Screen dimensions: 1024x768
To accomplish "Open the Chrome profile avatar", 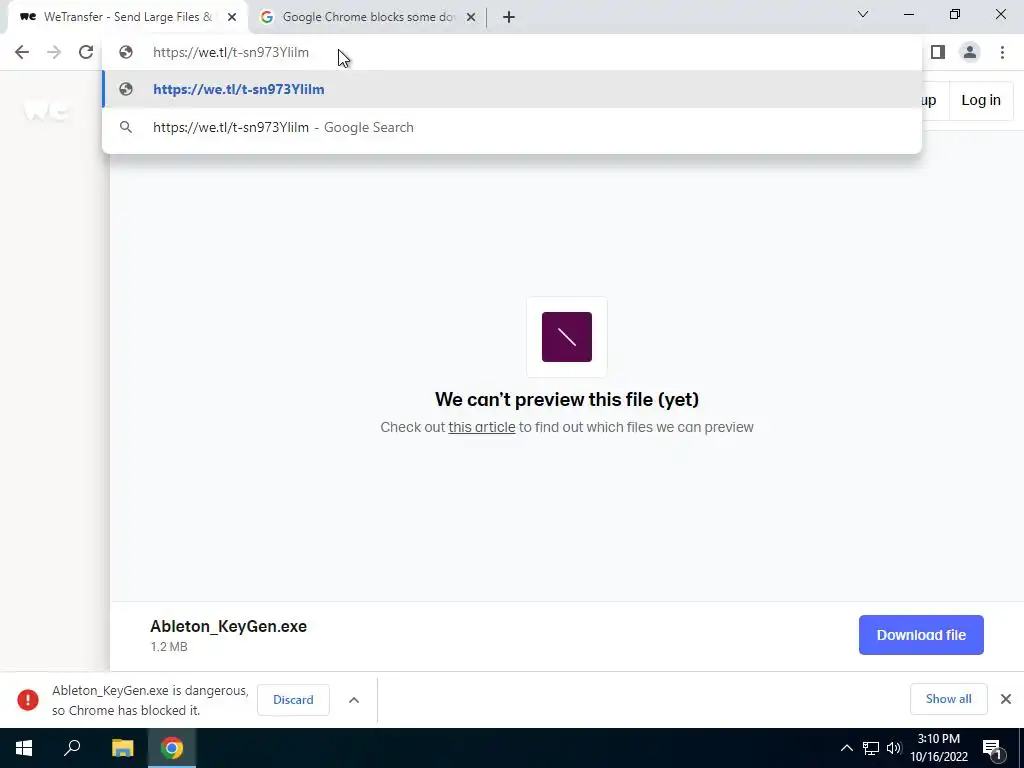I will (x=970, y=52).
